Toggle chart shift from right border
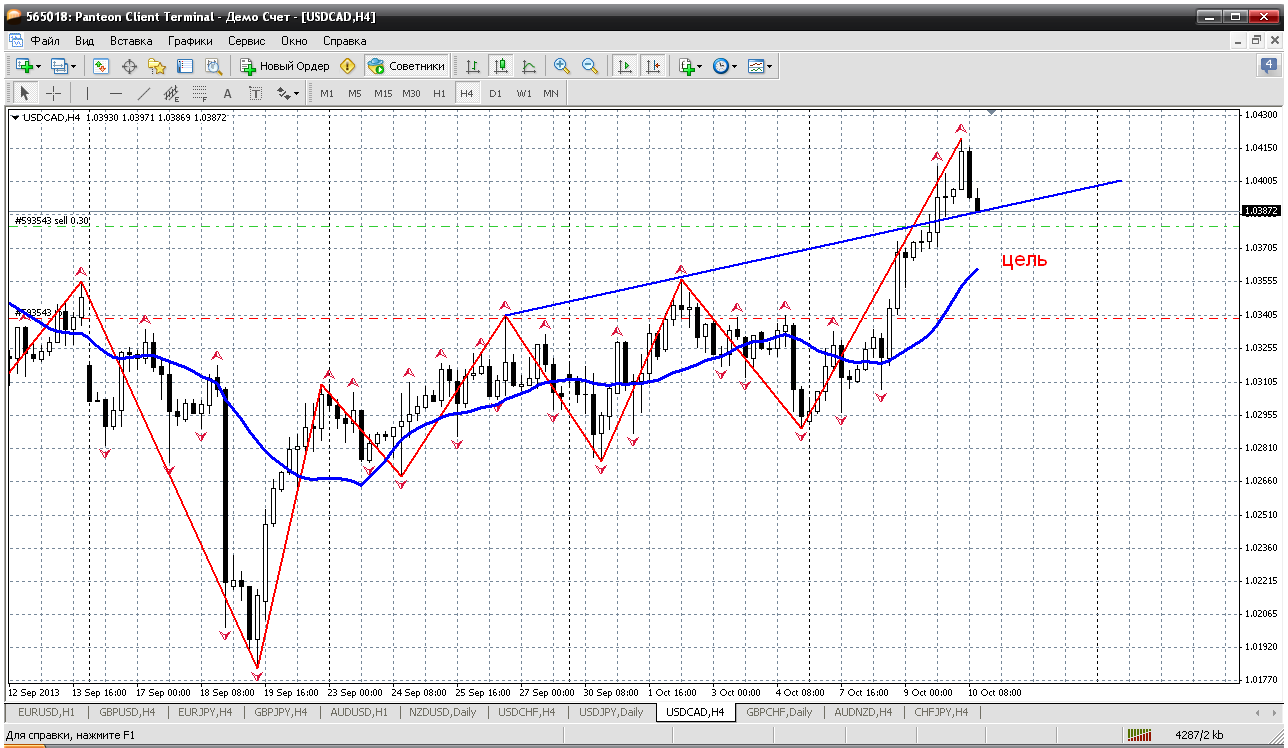Screen dimensions: 1288x748 pyautogui.click(x=653, y=66)
